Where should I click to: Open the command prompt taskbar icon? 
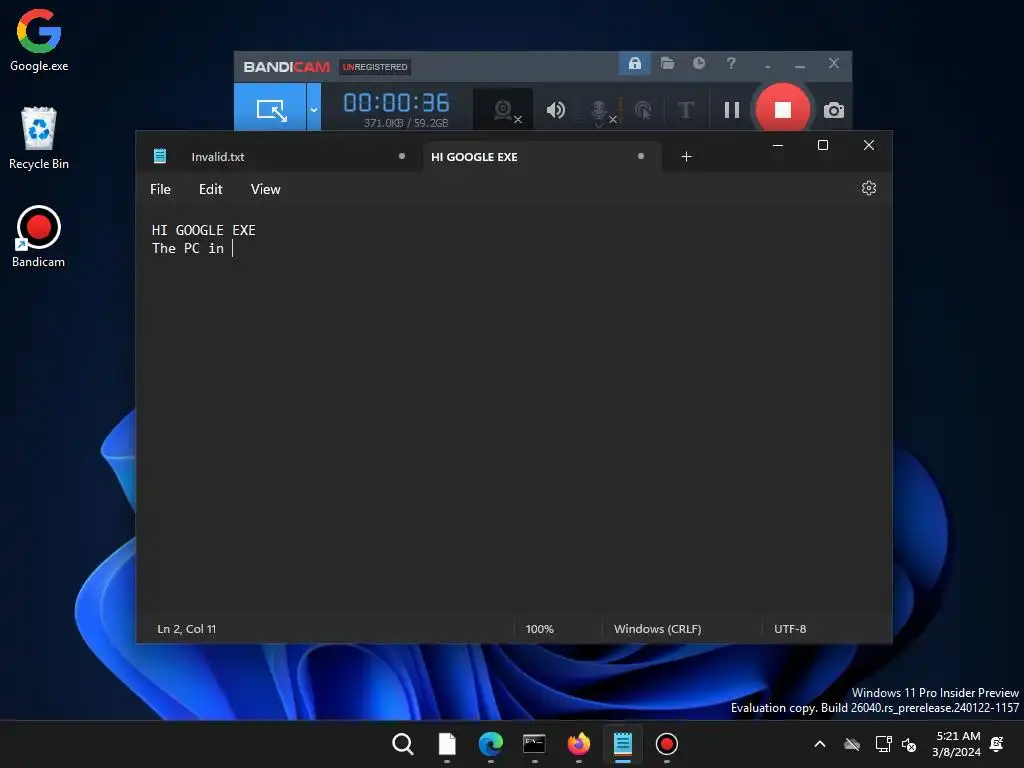[534, 744]
